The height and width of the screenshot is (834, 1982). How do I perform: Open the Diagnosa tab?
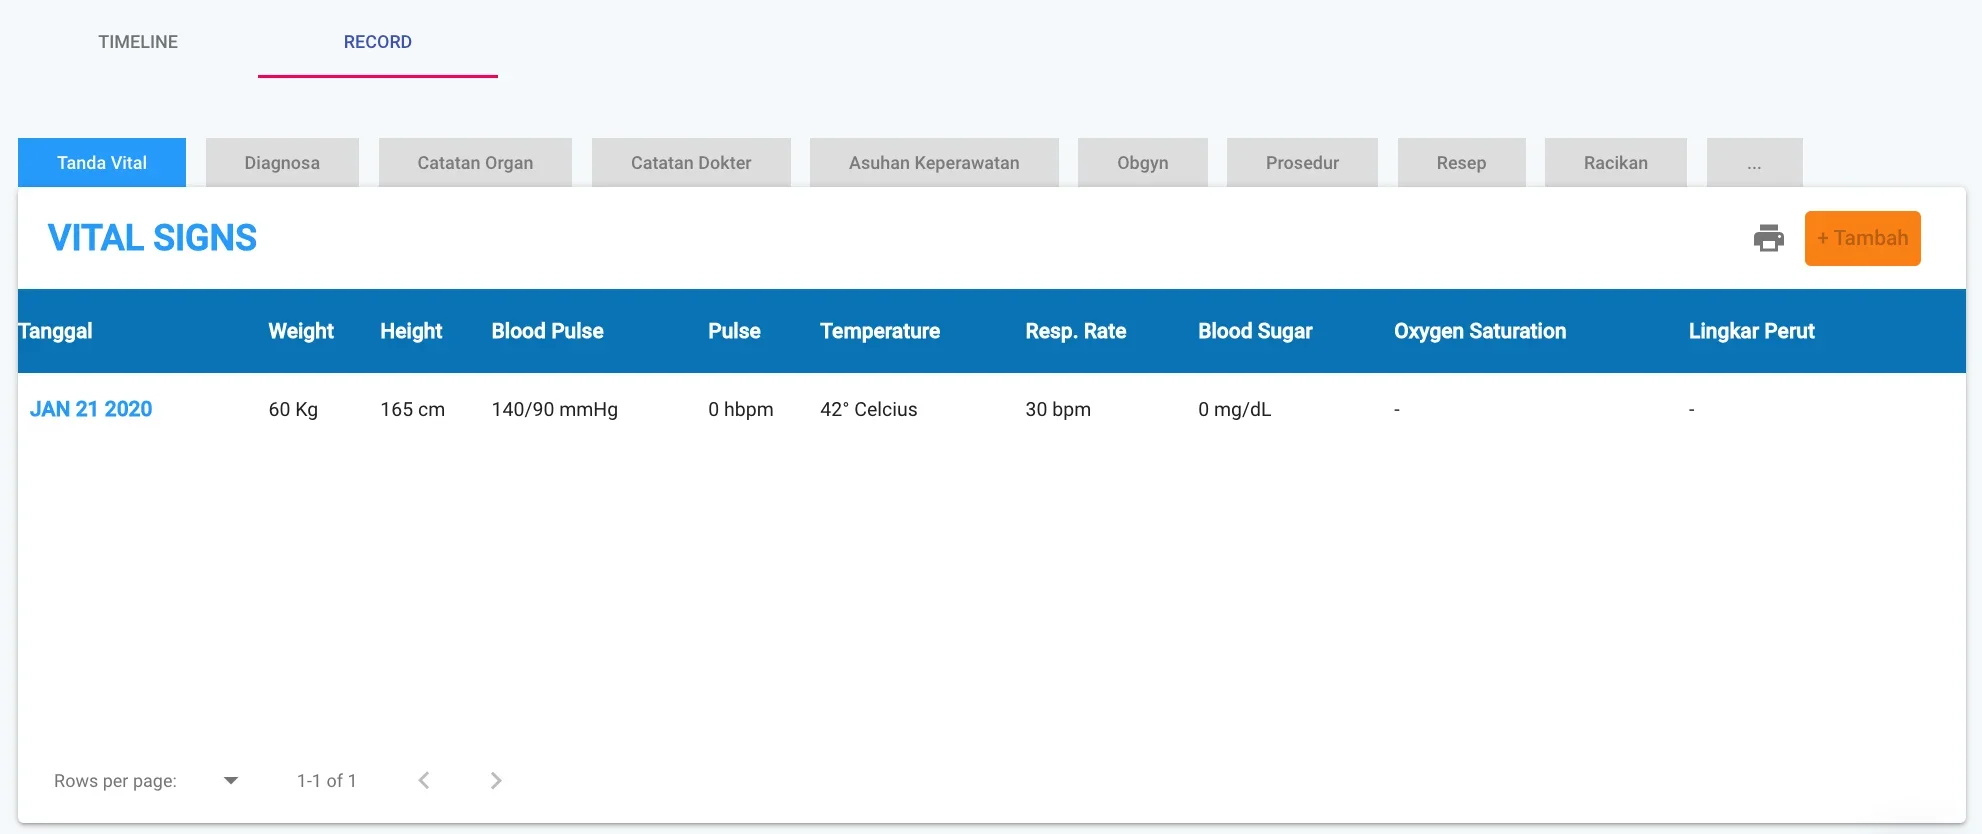click(x=282, y=162)
